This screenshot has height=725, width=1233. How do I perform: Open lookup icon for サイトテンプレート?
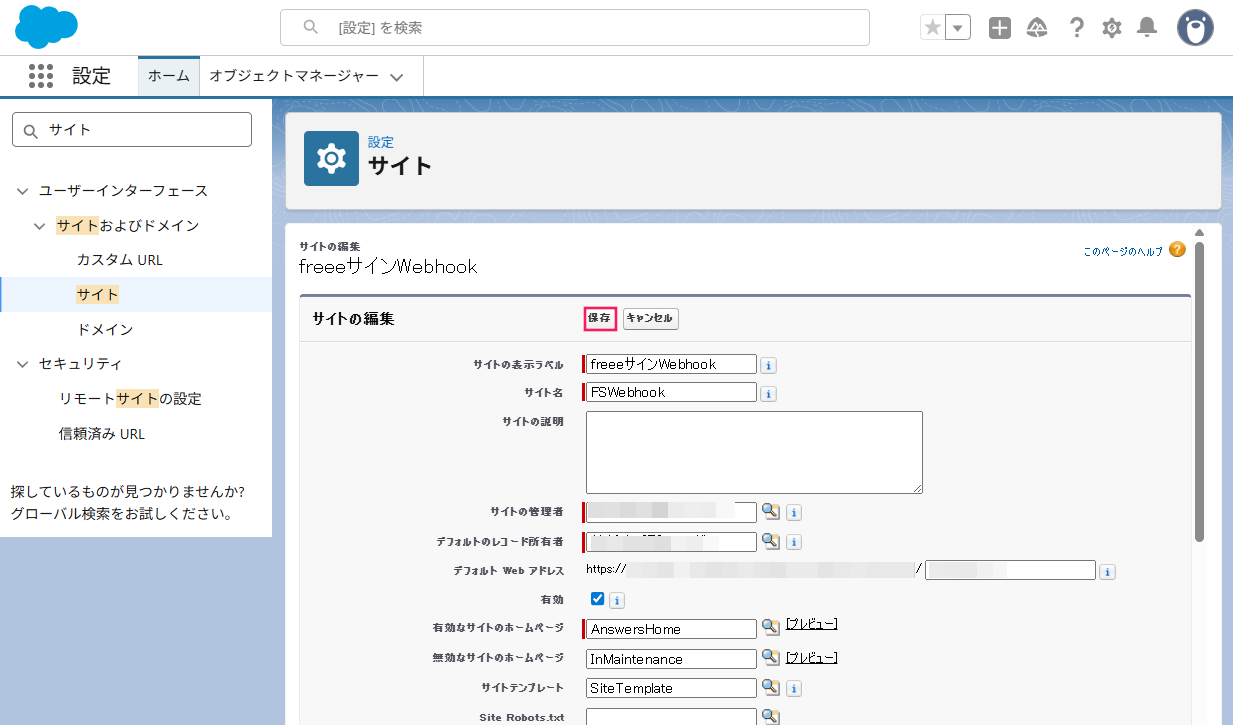click(x=770, y=687)
